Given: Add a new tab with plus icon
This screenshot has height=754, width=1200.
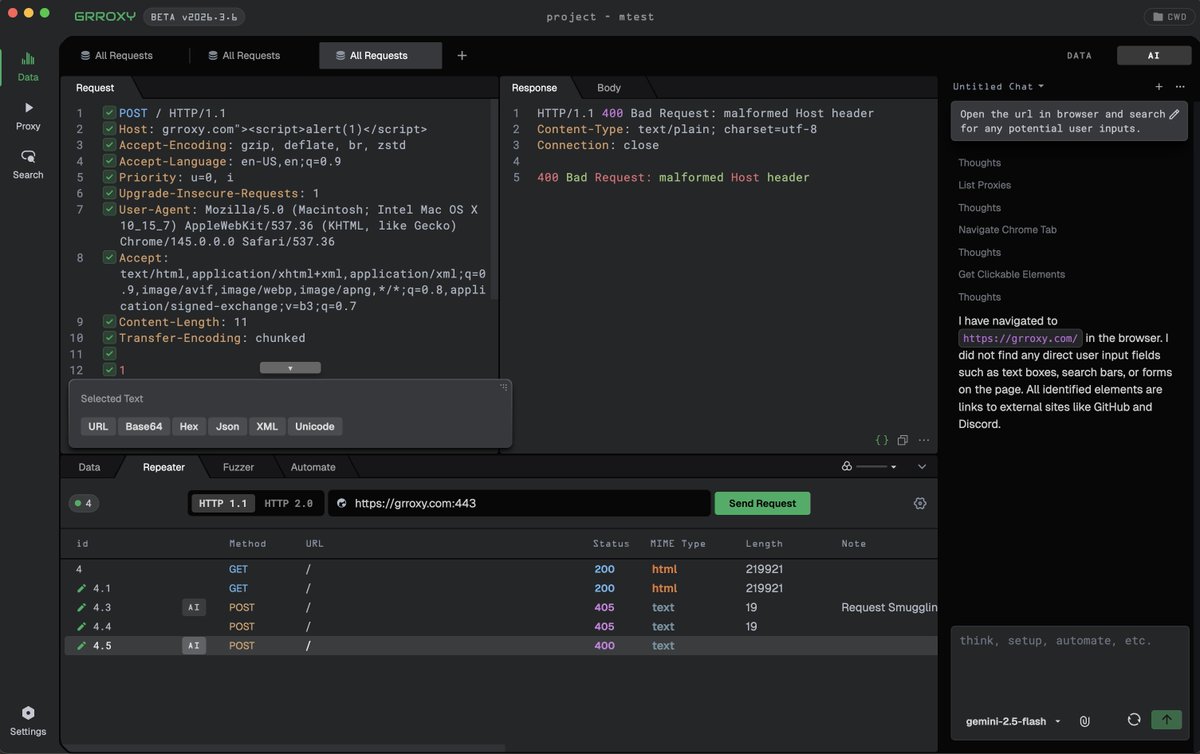Looking at the screenshot, I should coord(462,56).
